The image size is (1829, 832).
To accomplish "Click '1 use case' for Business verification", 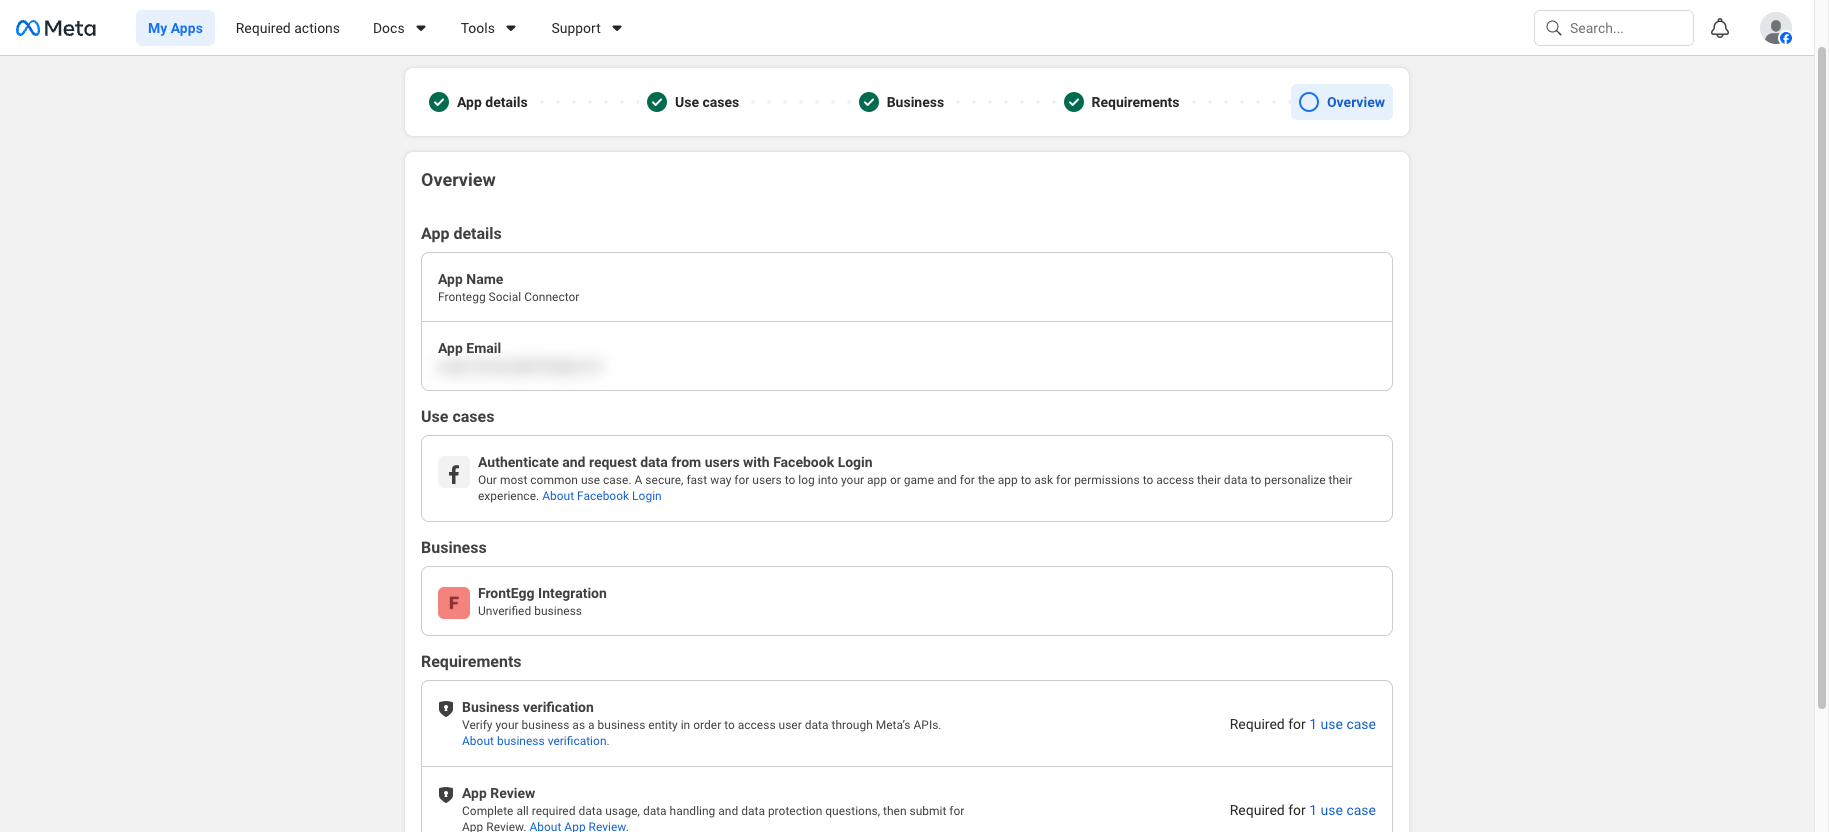I will (x=1343, y=724).
